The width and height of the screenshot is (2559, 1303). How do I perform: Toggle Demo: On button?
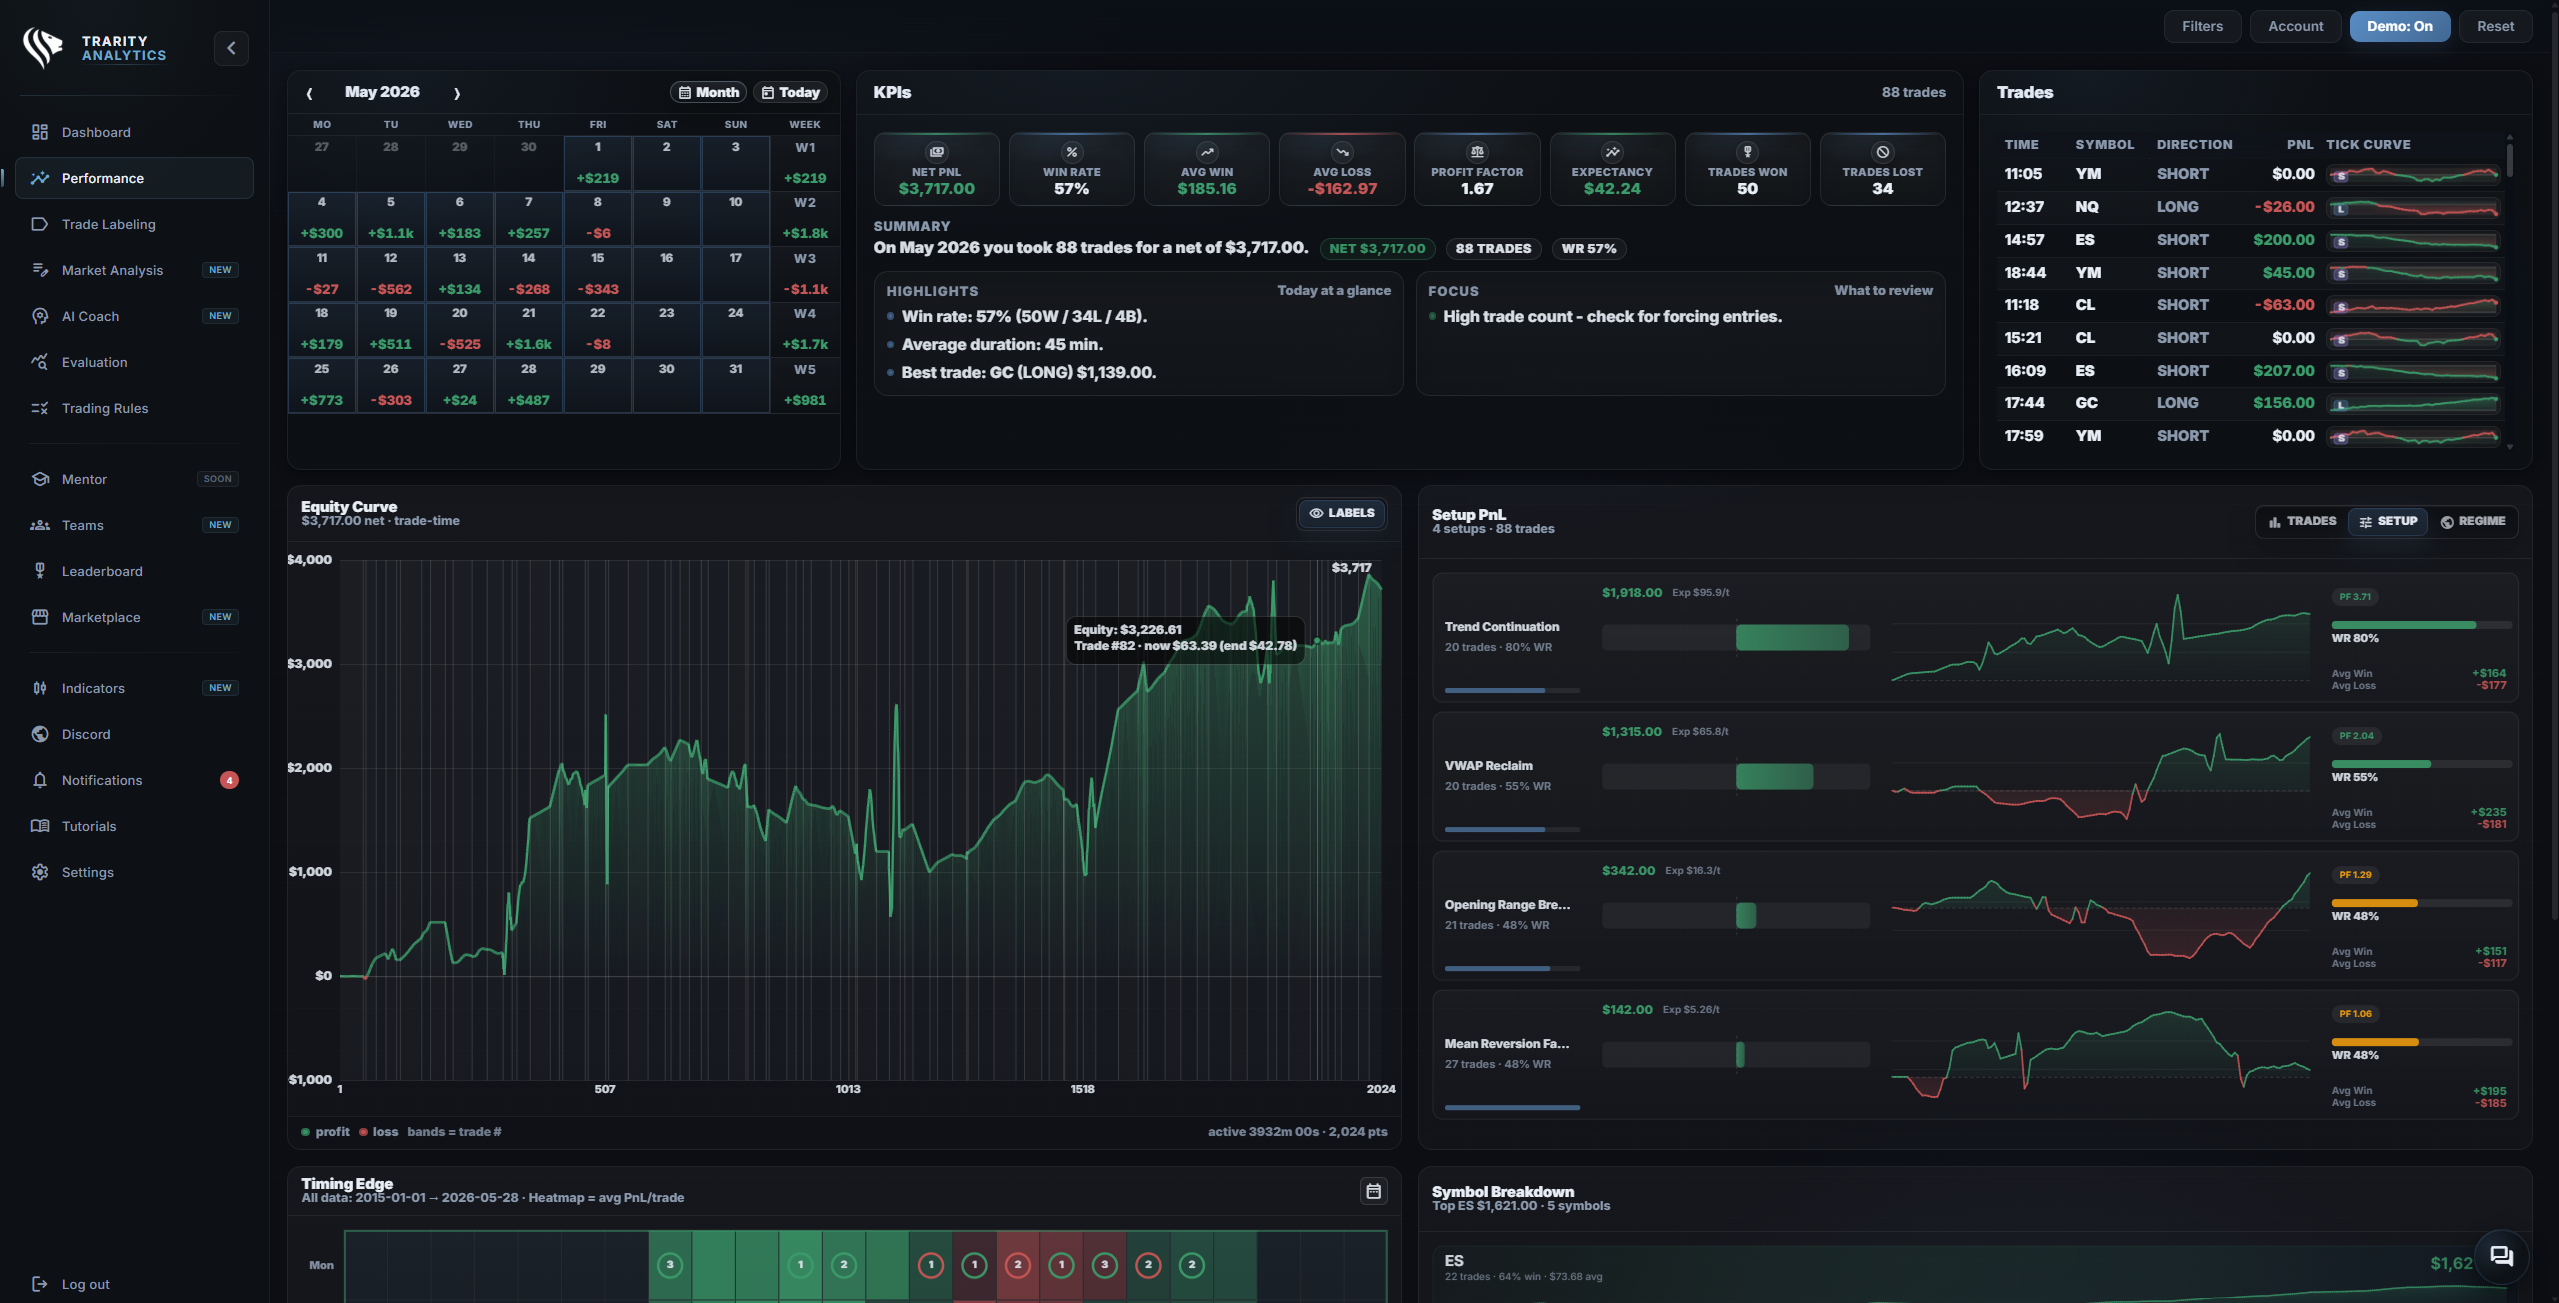(x=2399, y=26)
